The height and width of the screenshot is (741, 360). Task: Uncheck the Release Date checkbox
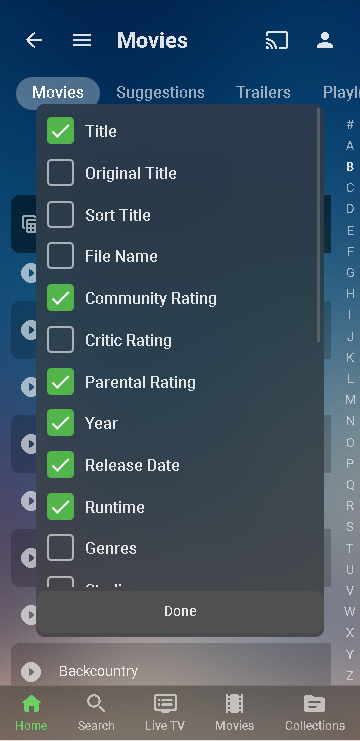point(60,465)
